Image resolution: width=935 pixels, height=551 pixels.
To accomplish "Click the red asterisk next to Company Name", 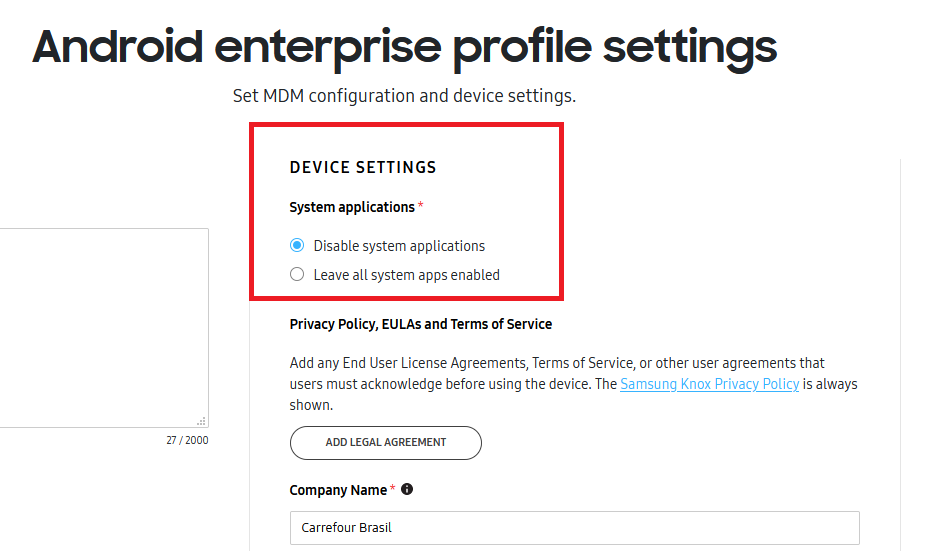I will point(393,490).
